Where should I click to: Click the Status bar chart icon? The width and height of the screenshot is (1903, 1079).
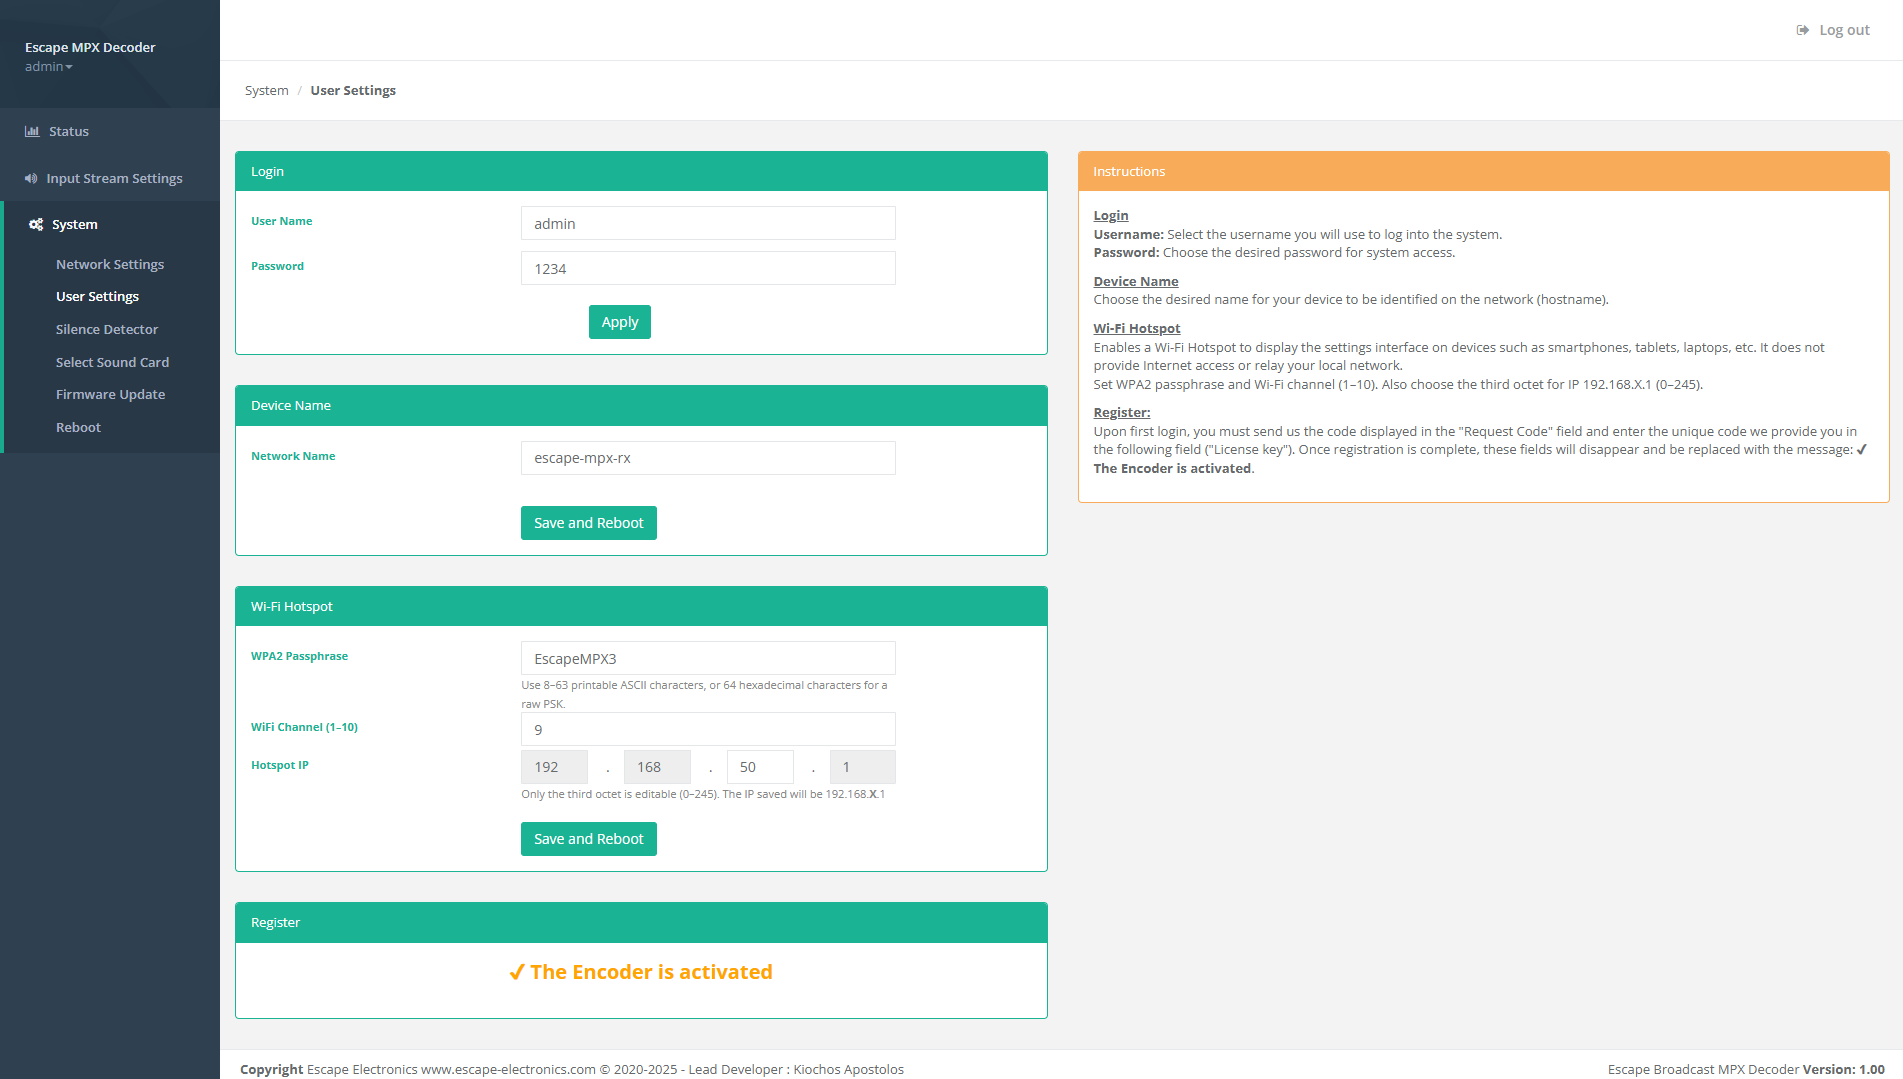coord(32,131)
